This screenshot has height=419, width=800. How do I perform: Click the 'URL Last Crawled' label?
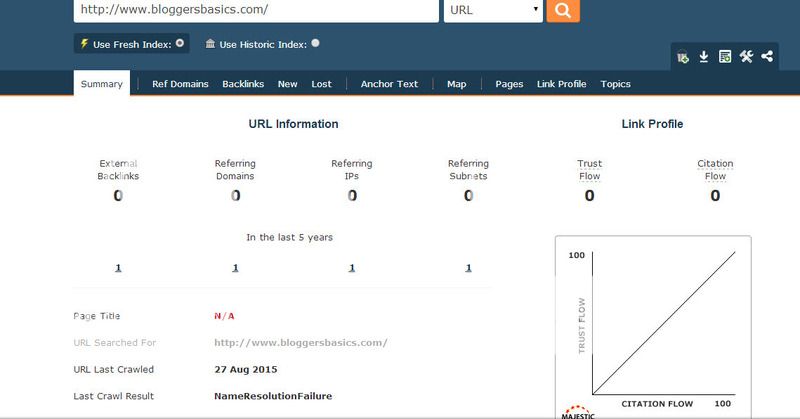(113, 369)
